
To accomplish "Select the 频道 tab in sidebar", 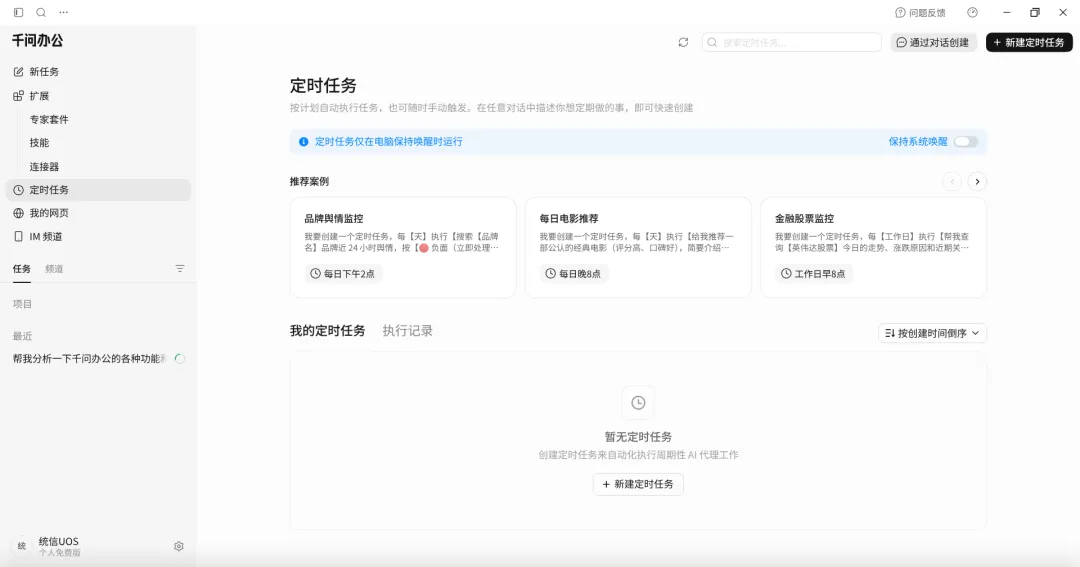I will point(54,269).
